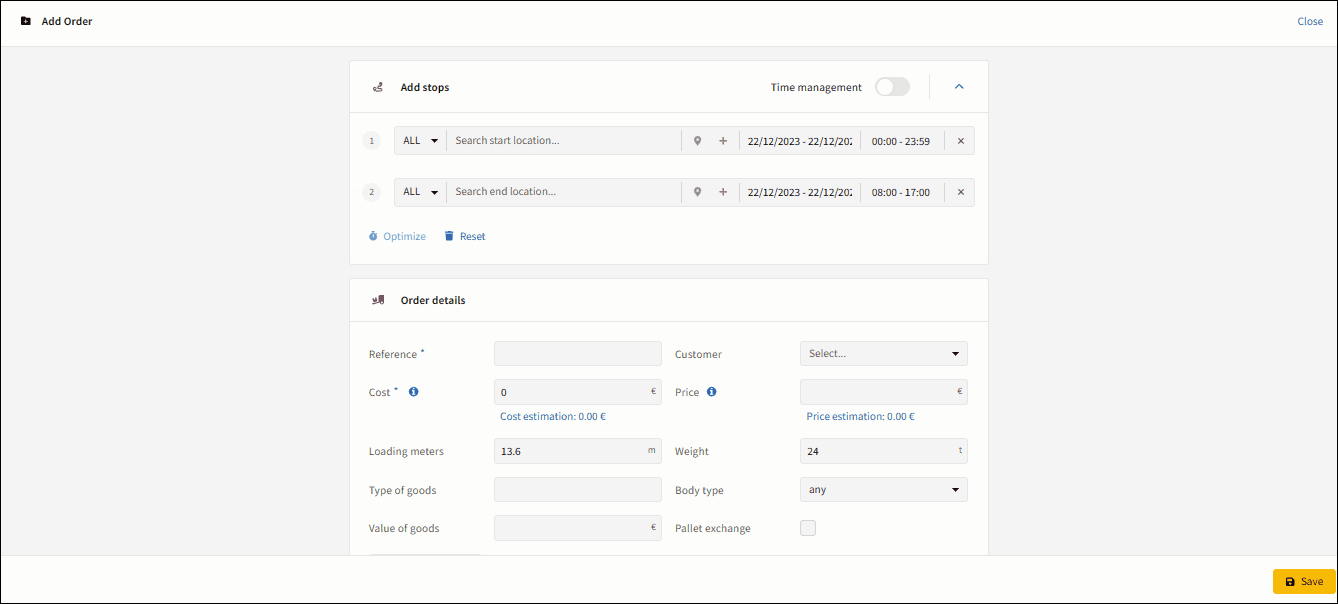Open the ALL dropdown for stop 2
This screenshot has height=604, width=1338.
(421, 192)
